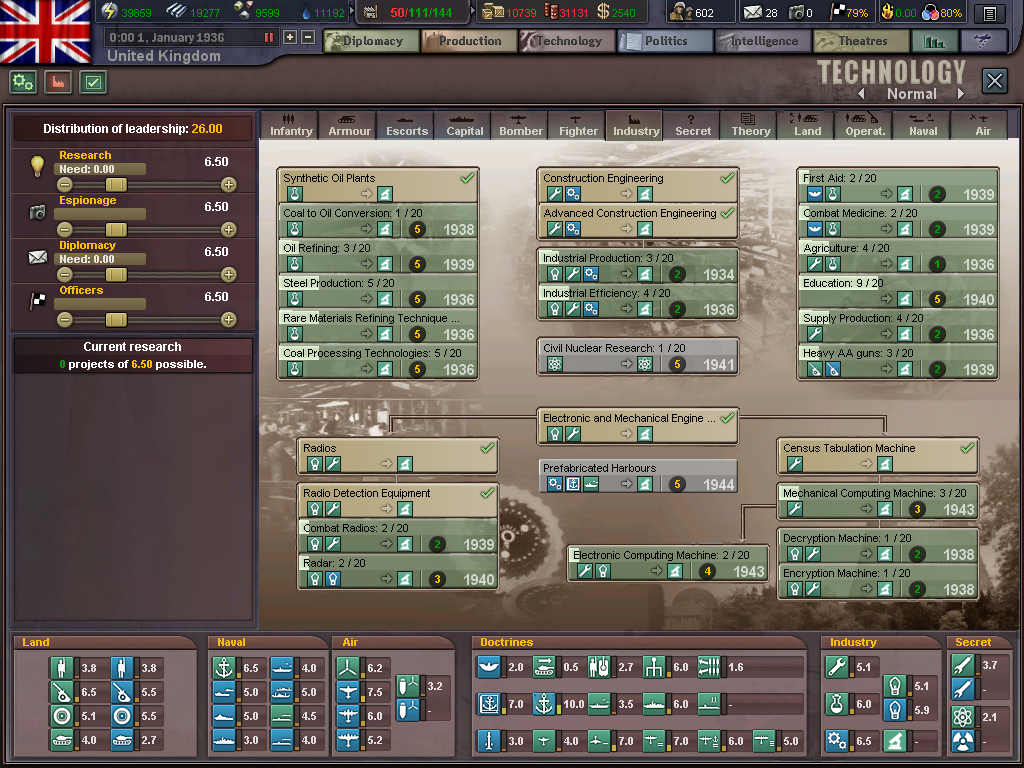Select the Naval doctrine tab
The image size is (1024, 768).
click(x=923, y=125)
